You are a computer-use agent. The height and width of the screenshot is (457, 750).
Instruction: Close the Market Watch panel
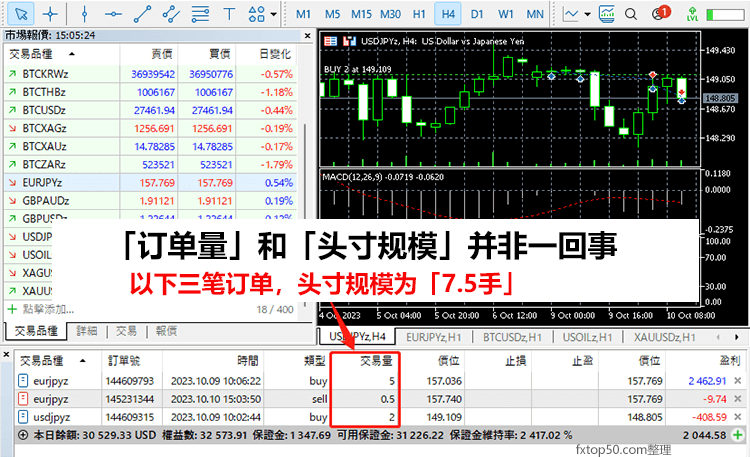[308, 35]
